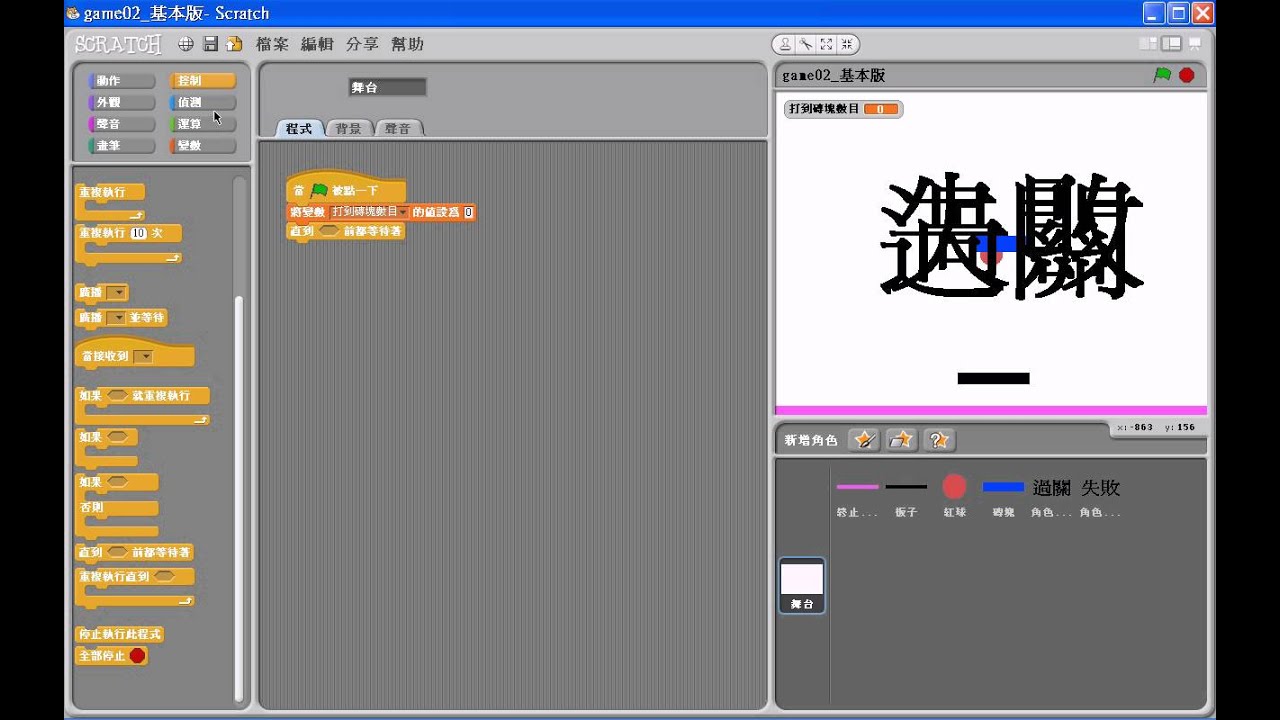Click the sprite name field 舞台
This screenshot has width=1280, height=720.
click(387, 88)
